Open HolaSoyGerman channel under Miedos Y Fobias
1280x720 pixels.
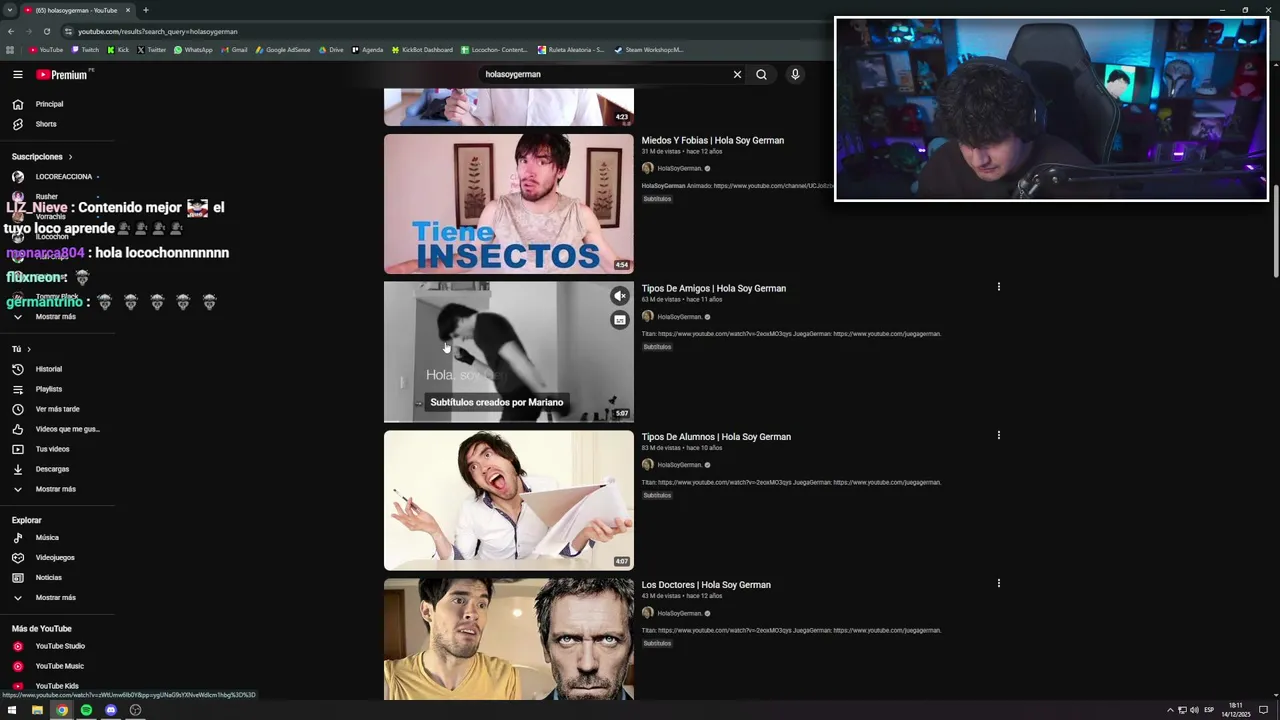tap(680, 169)
